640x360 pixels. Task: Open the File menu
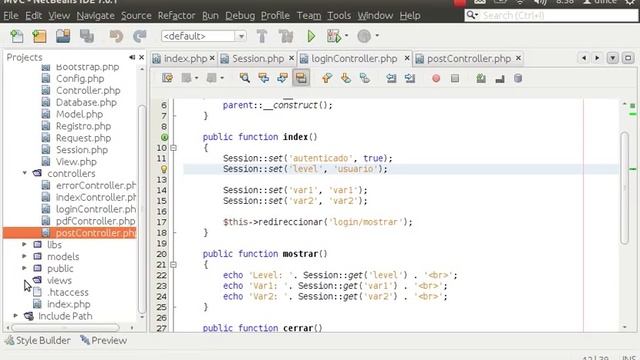[x=11, y=16]
